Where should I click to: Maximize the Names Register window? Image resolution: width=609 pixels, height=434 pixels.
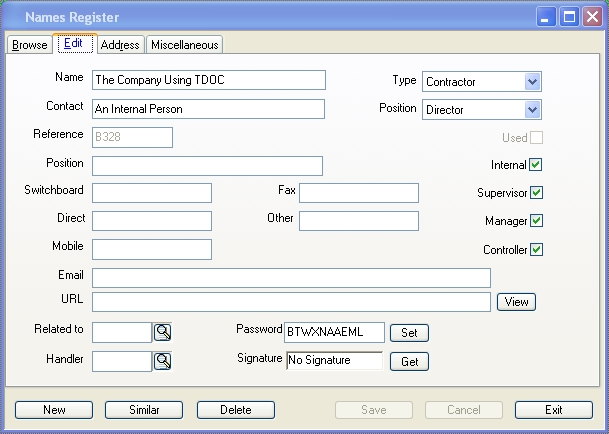tap(569, 17)
